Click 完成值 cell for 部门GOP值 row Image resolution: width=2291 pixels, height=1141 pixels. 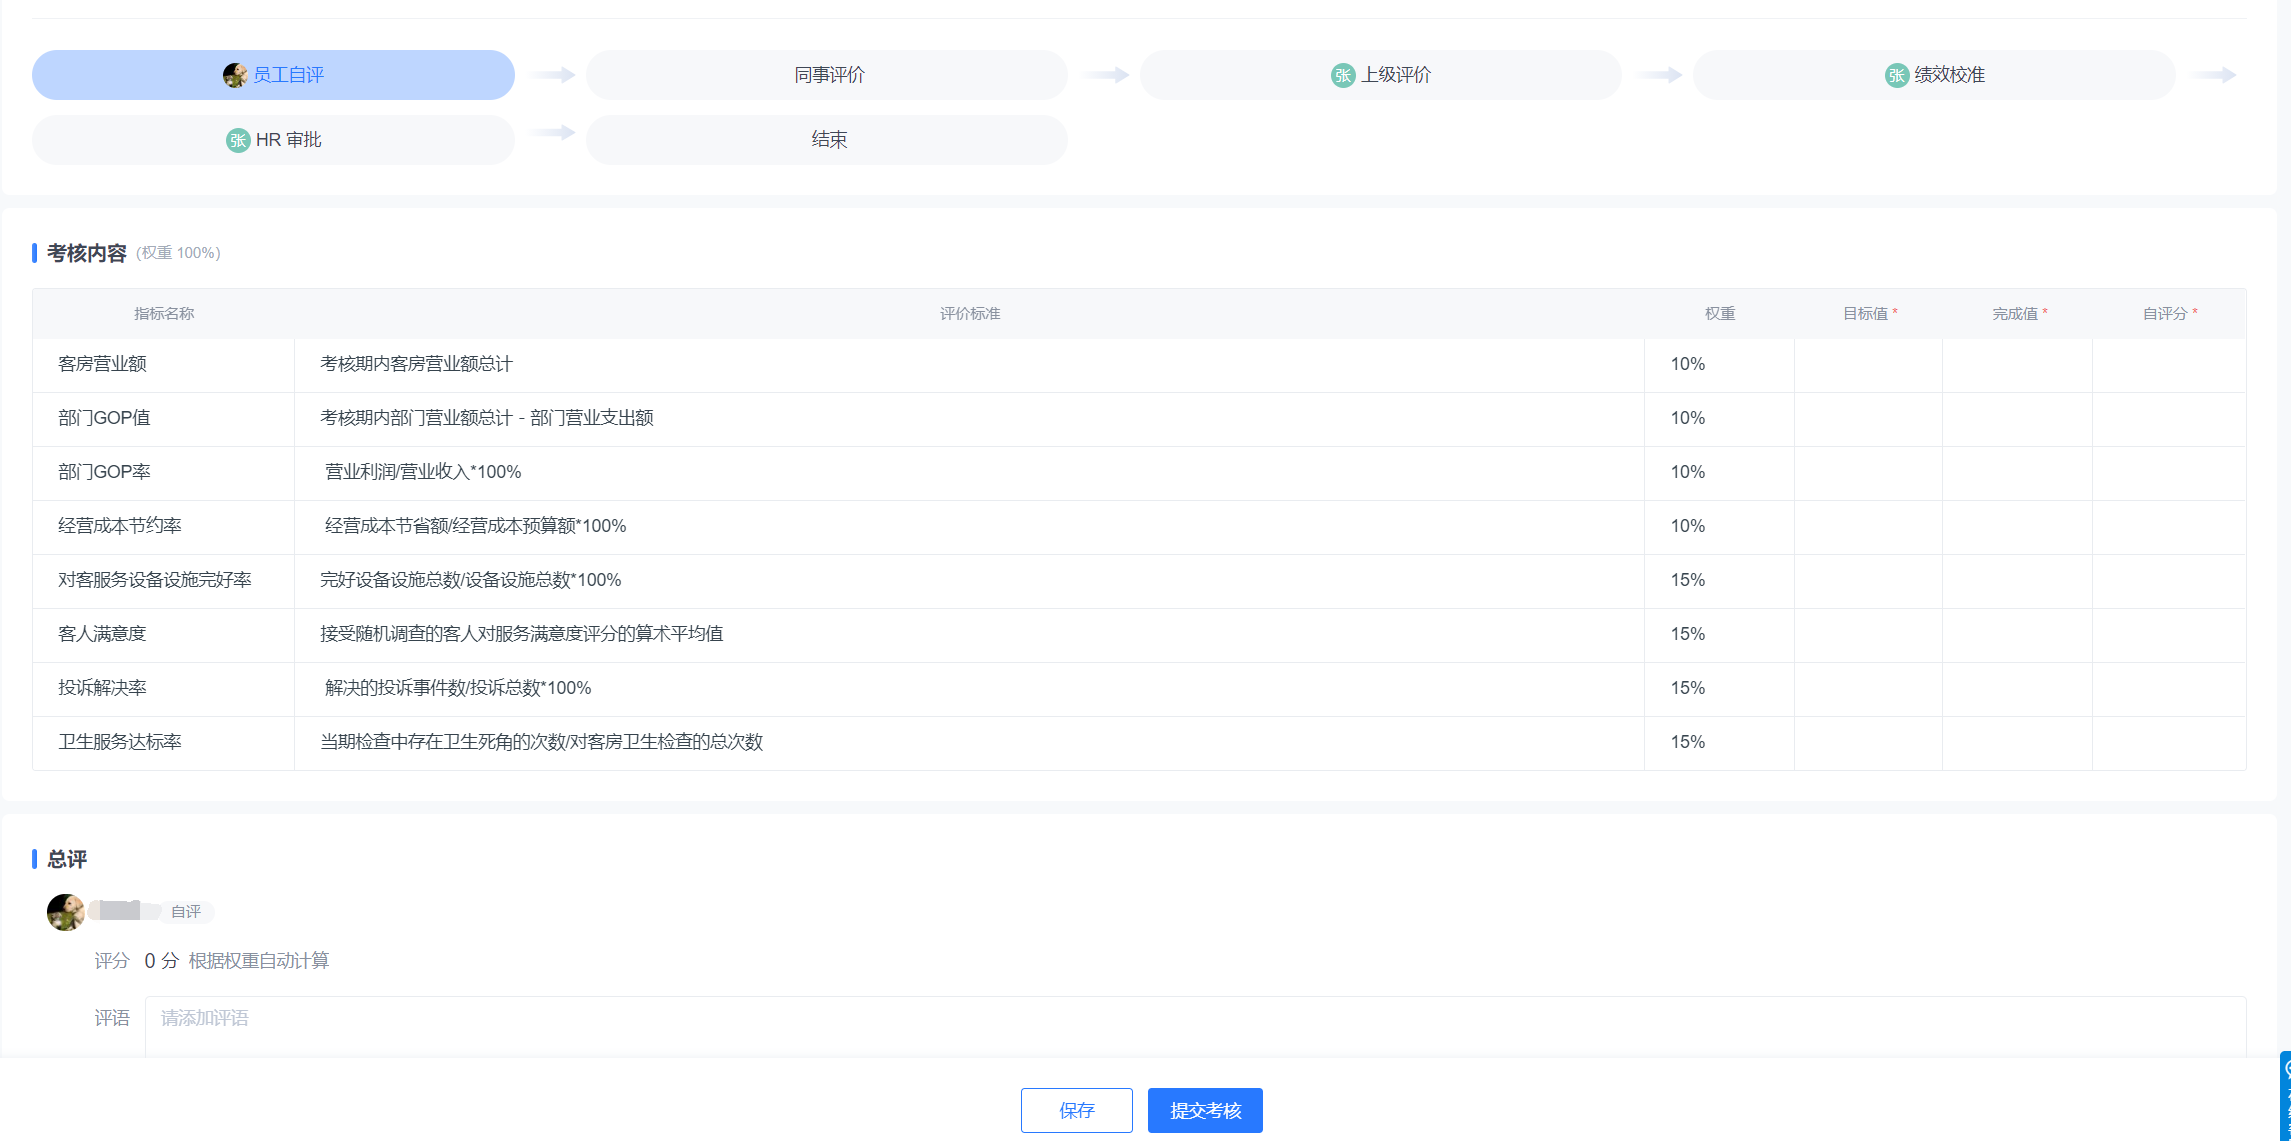coord(2017,419)
